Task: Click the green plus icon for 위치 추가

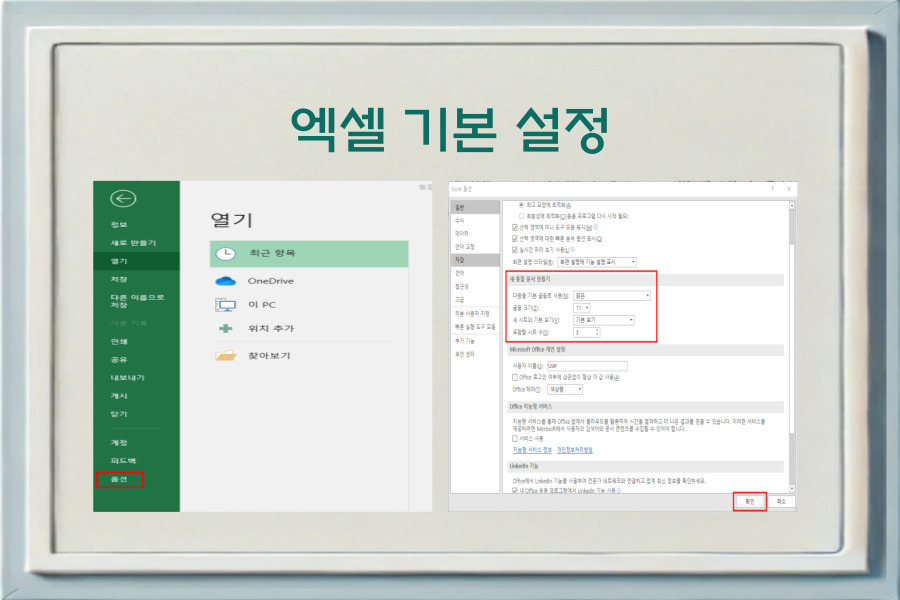Action: (226, 328)
